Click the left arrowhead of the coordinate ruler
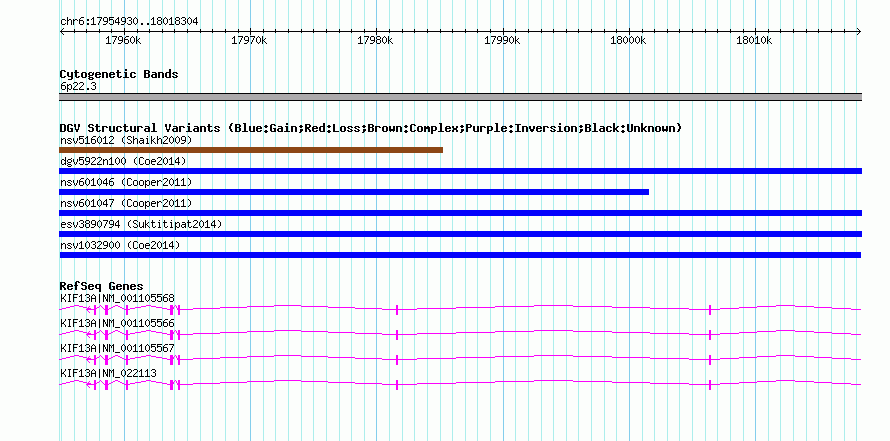 tap(62, 31)
